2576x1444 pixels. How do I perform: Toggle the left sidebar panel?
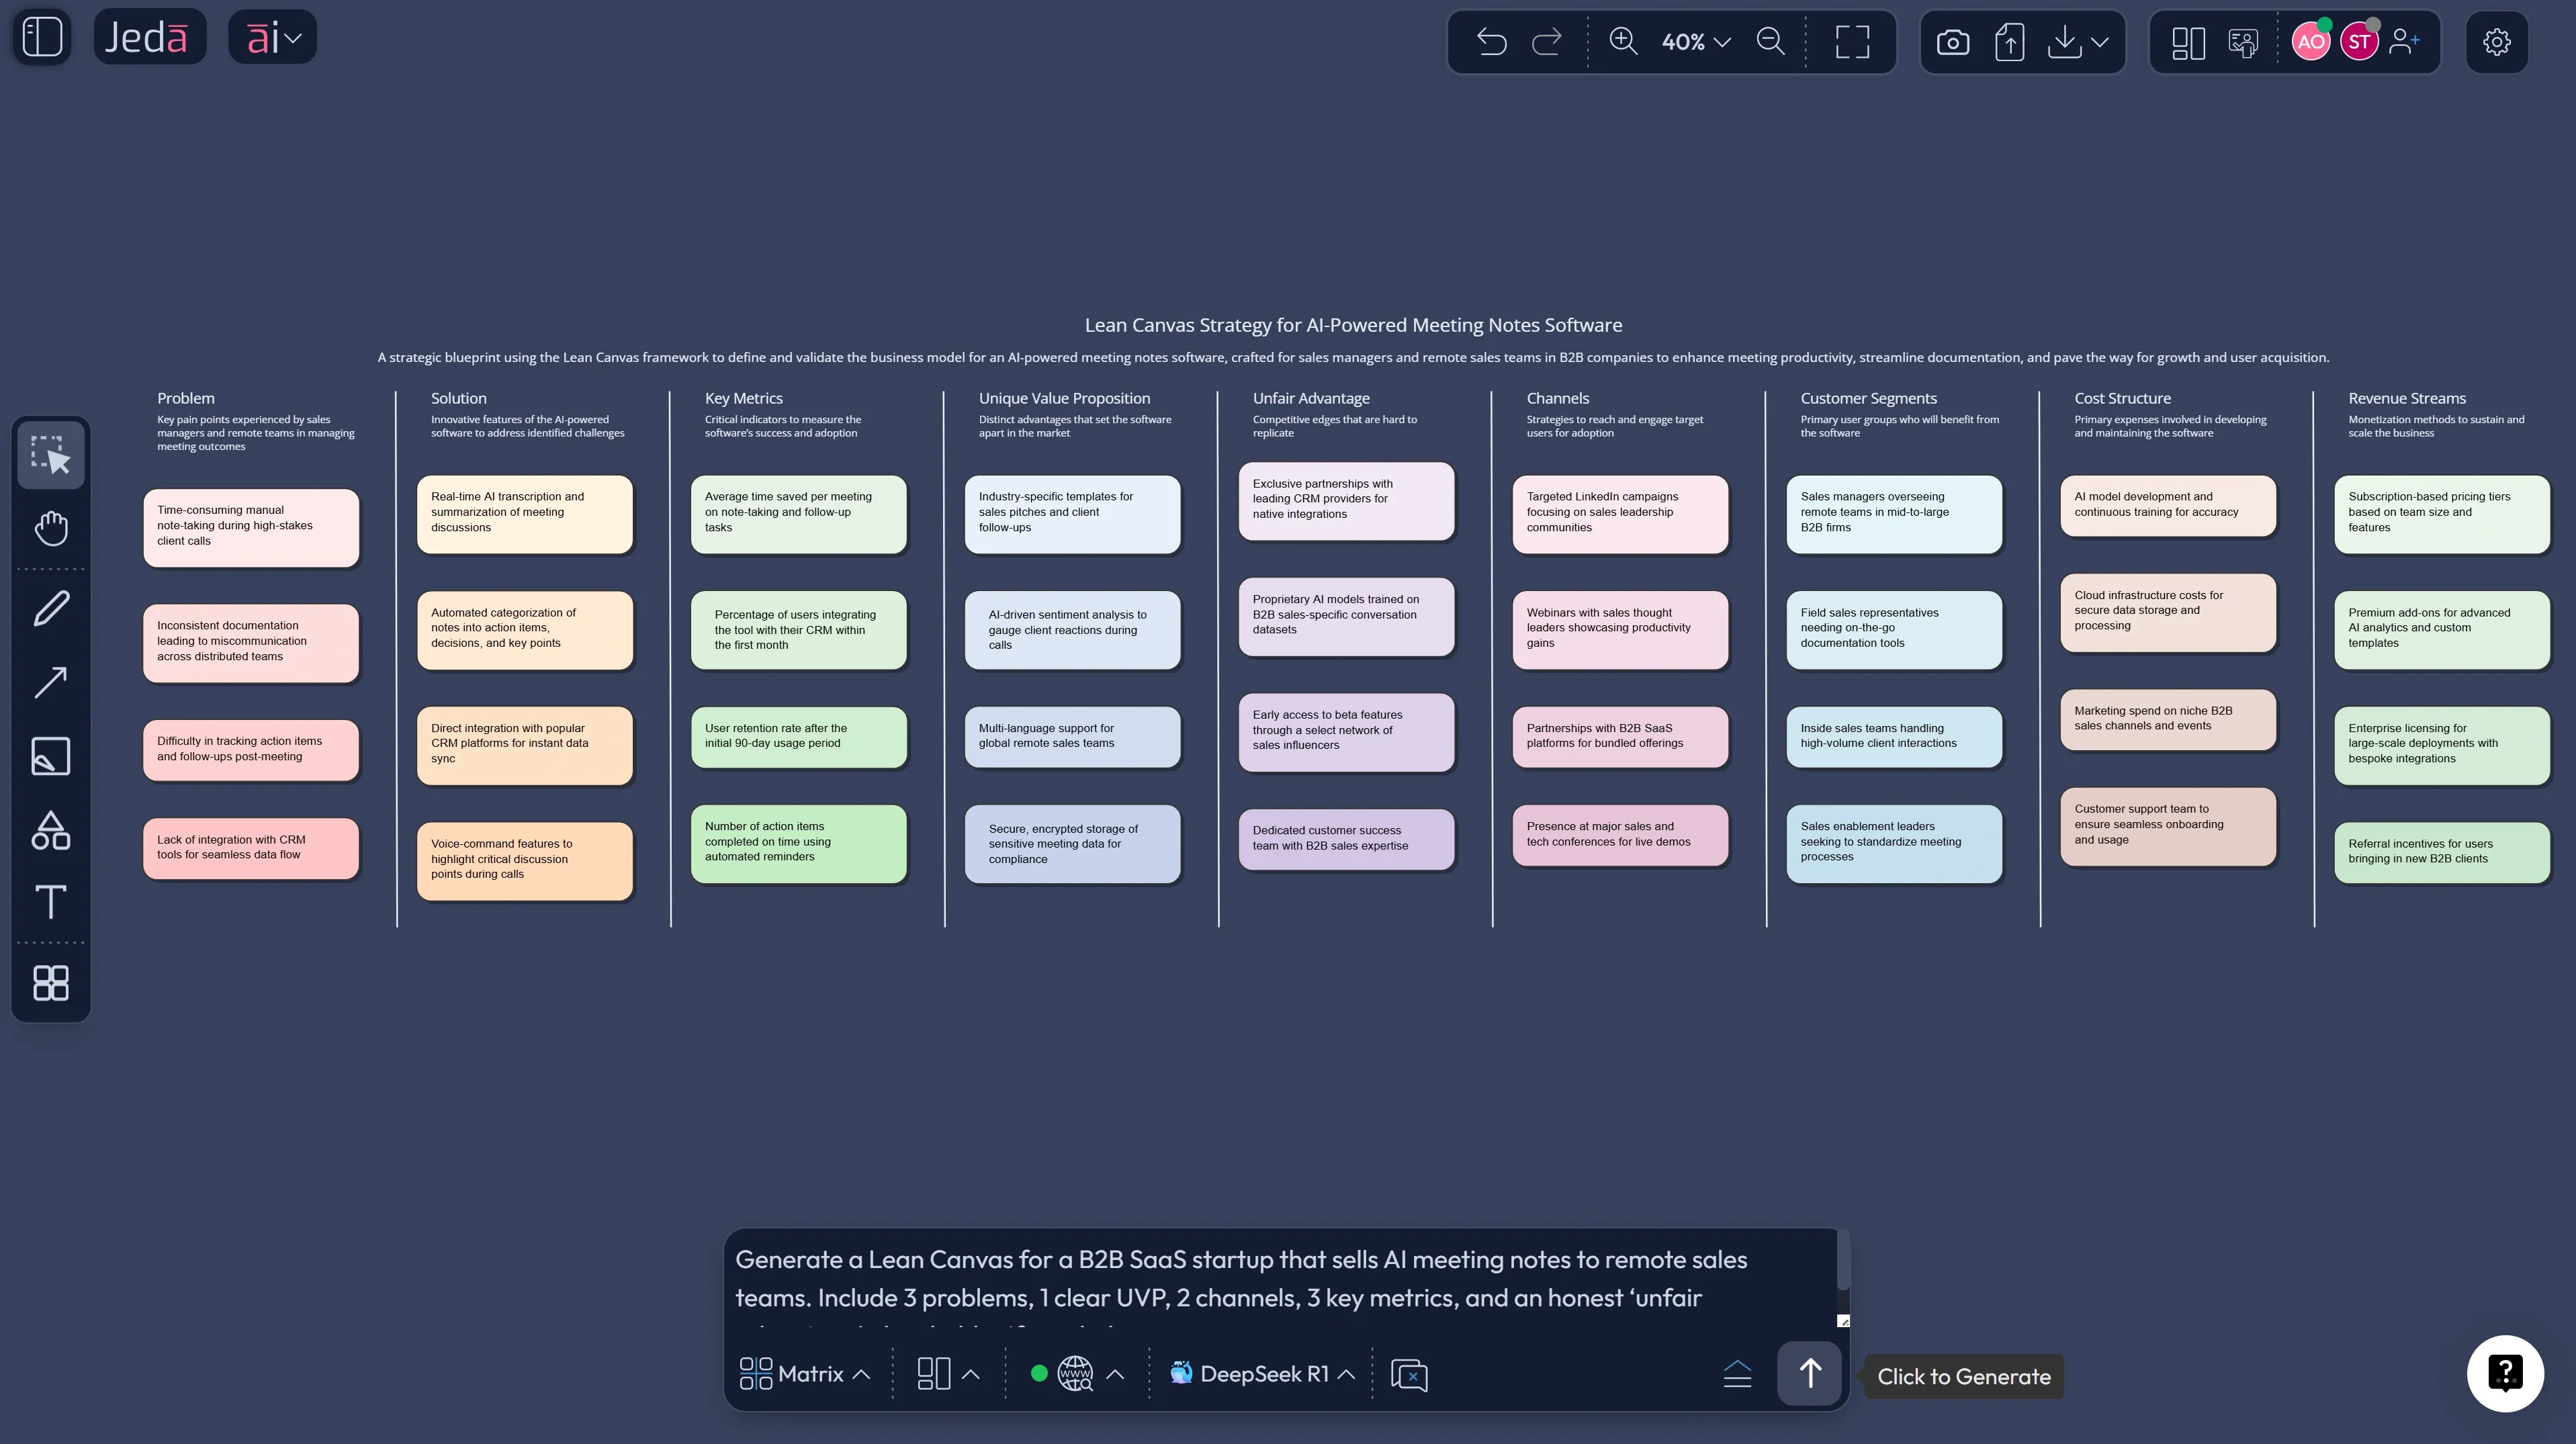coord(41,36)
